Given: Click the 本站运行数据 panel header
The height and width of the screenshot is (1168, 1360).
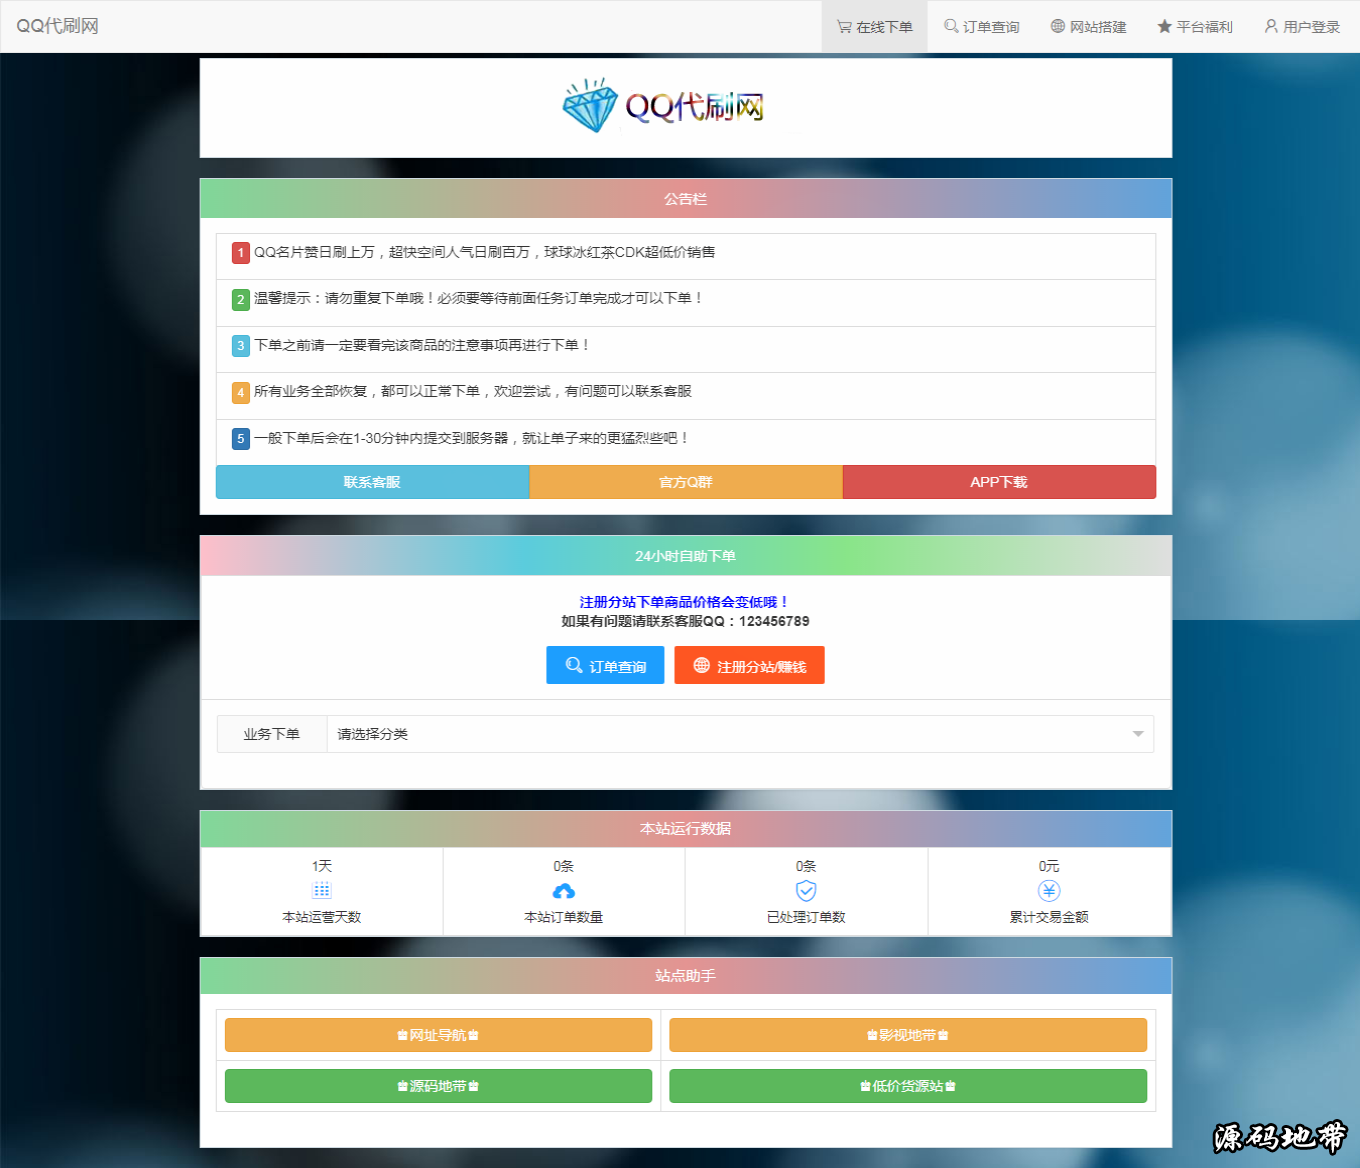Looking at the screenshot, I should (686, 829).
